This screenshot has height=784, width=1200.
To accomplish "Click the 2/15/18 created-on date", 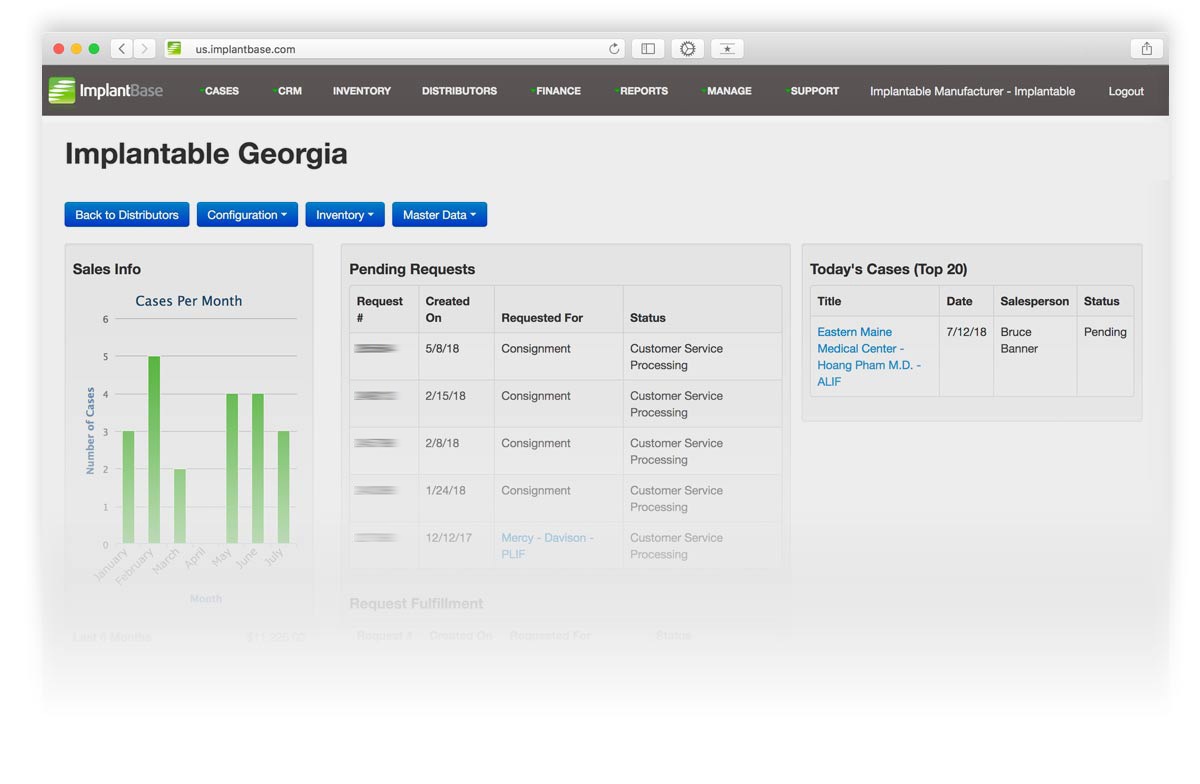I will [446, 396].
